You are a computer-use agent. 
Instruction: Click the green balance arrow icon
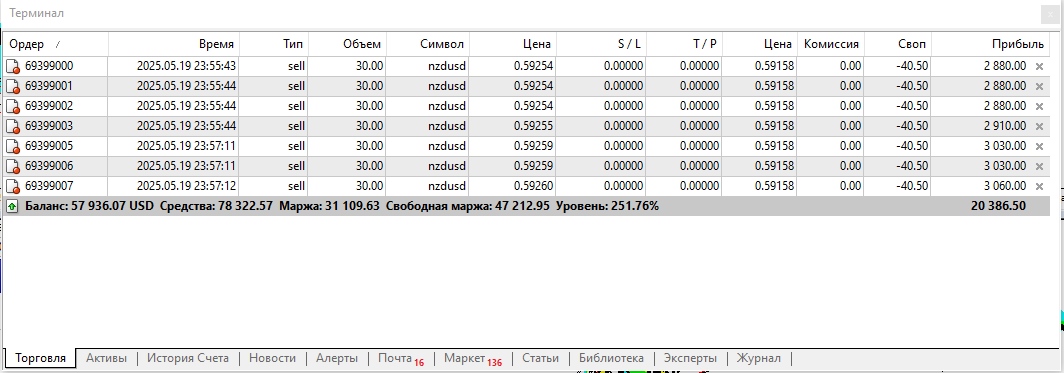click(12, 206)
